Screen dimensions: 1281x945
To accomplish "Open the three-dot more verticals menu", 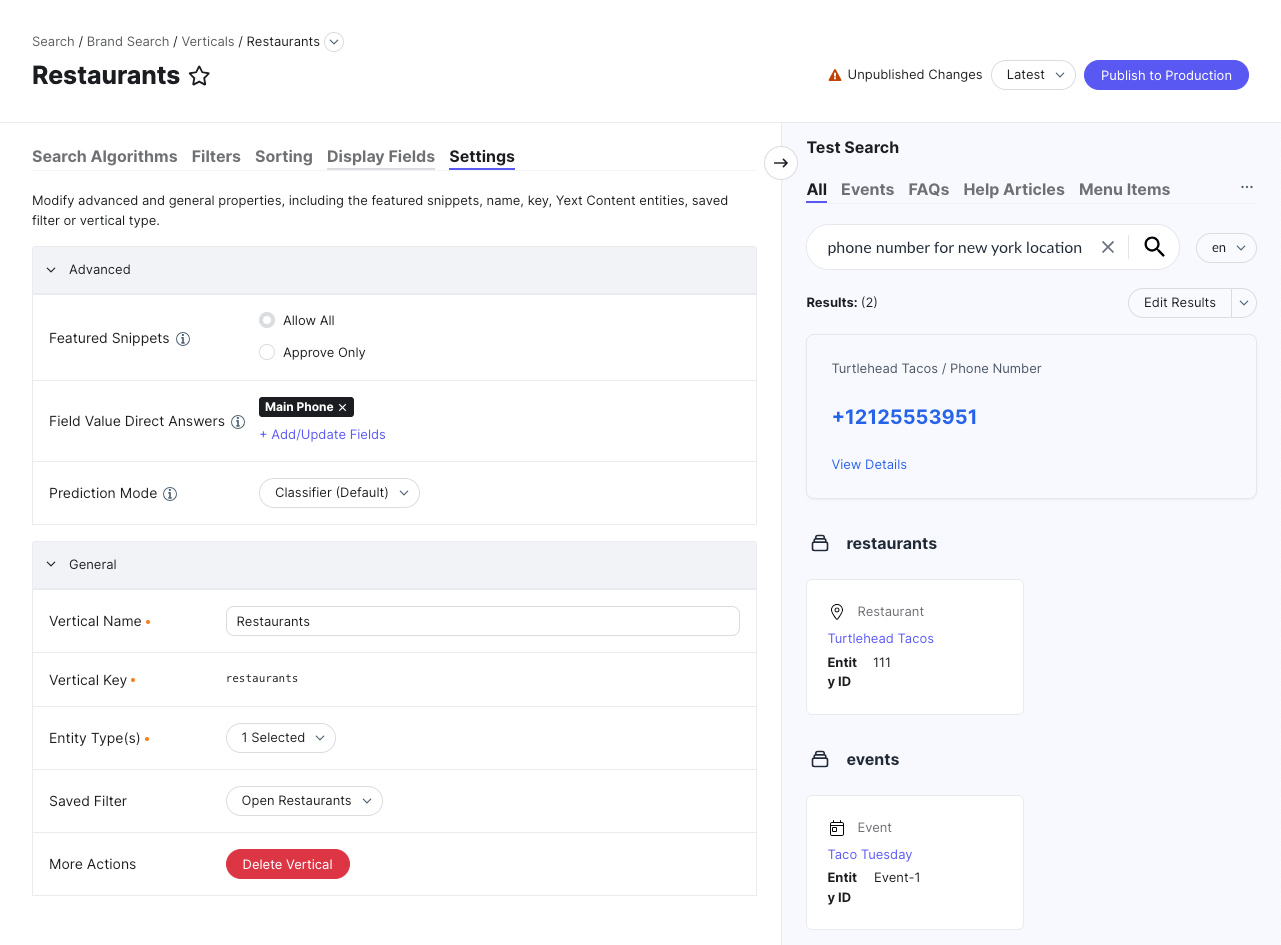I will (x=1247, y=187).
